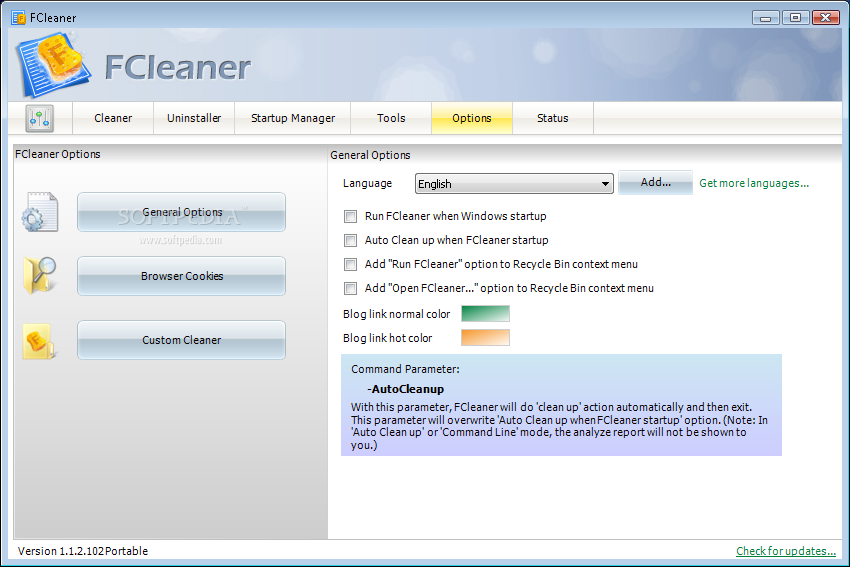Maximize the FCleaner window
Screen dimensions: 850x567
click(795, 18)
